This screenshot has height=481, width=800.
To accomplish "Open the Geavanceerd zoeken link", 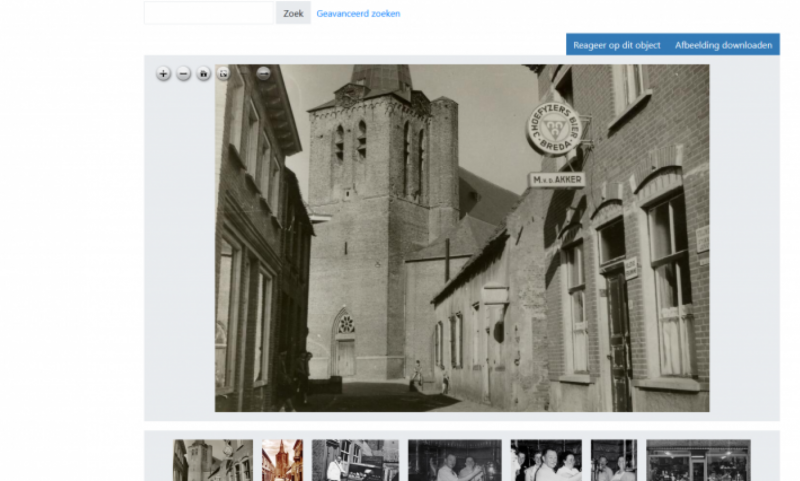I will 358,14.
